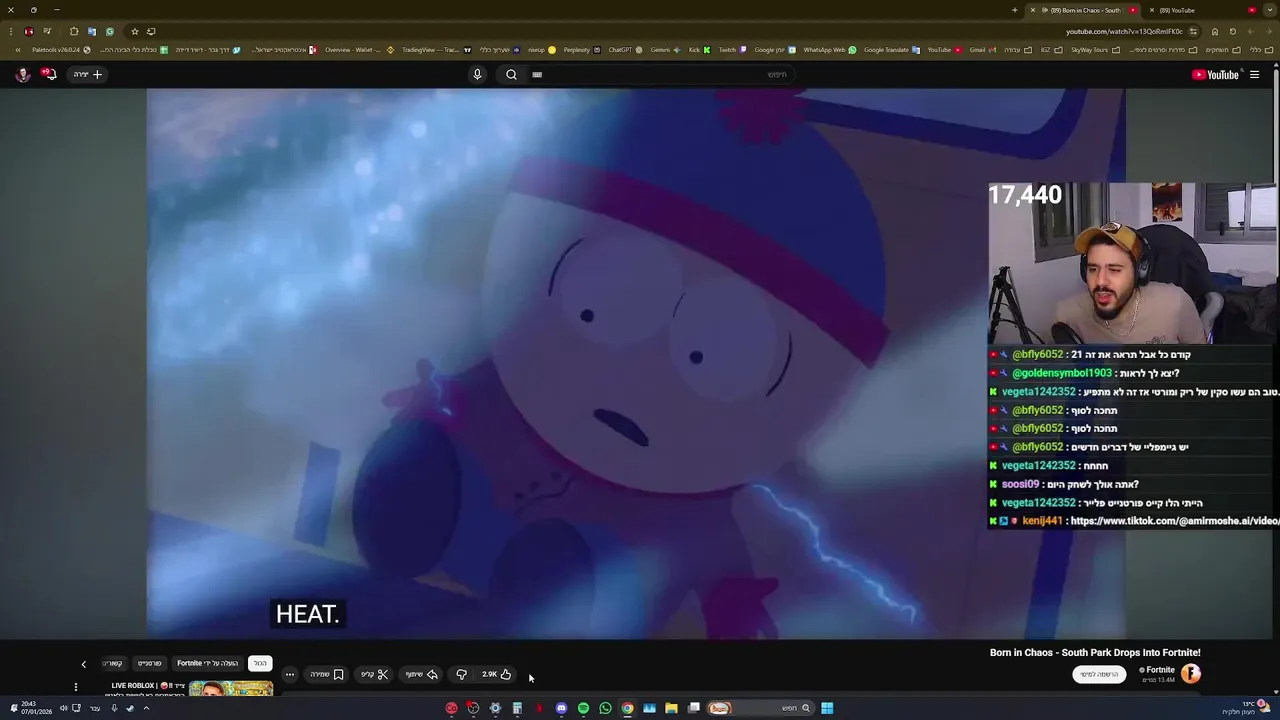The image size is (1280, 720).
Task: Show more filter chips with the chevron arrow
Action: (x=84, y=664)
